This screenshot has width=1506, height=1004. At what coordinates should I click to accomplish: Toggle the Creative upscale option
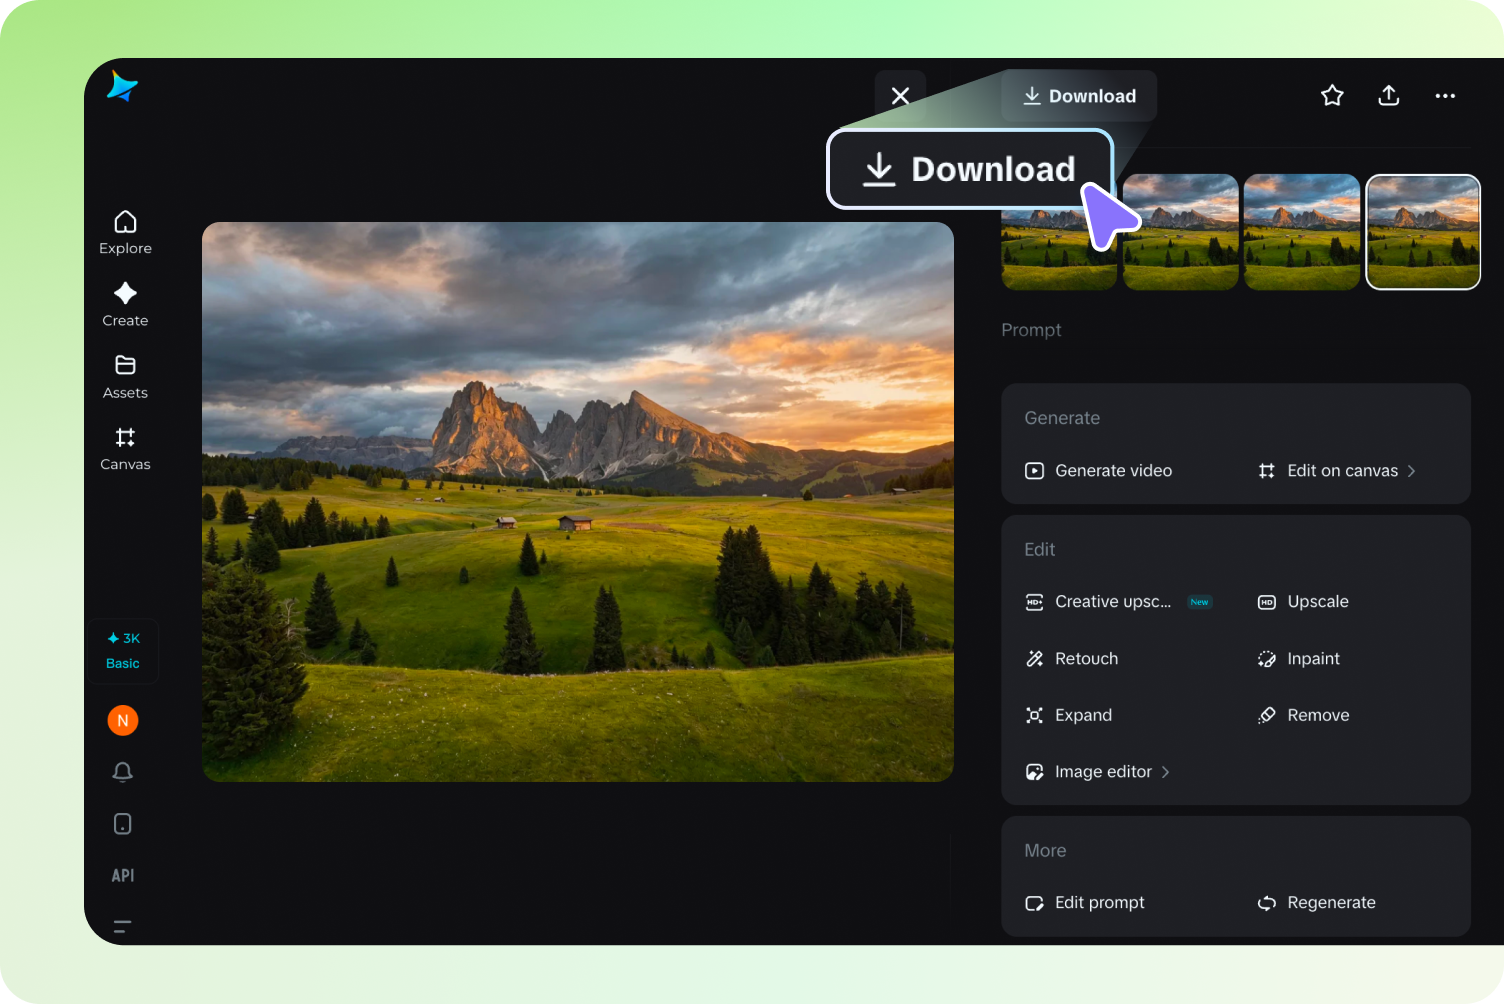tap(1113, 601)
